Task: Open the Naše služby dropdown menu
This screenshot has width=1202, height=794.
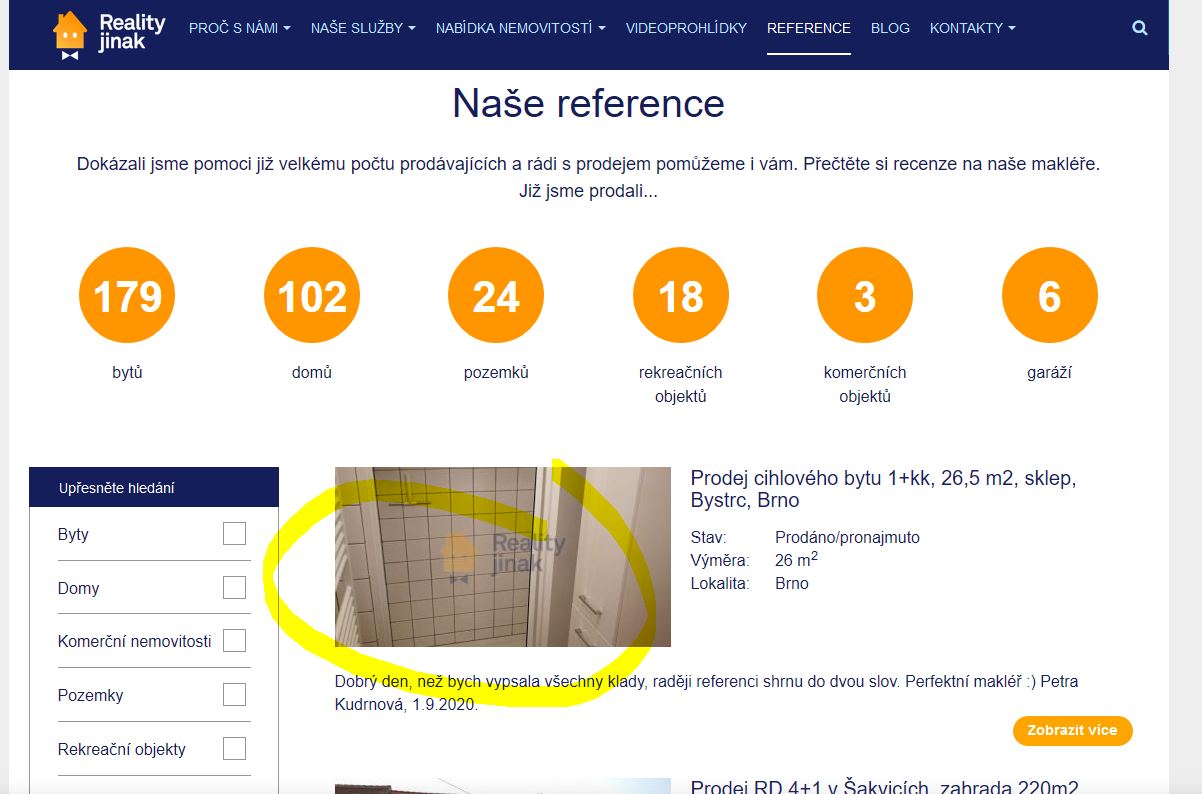Action: point(363,28)
